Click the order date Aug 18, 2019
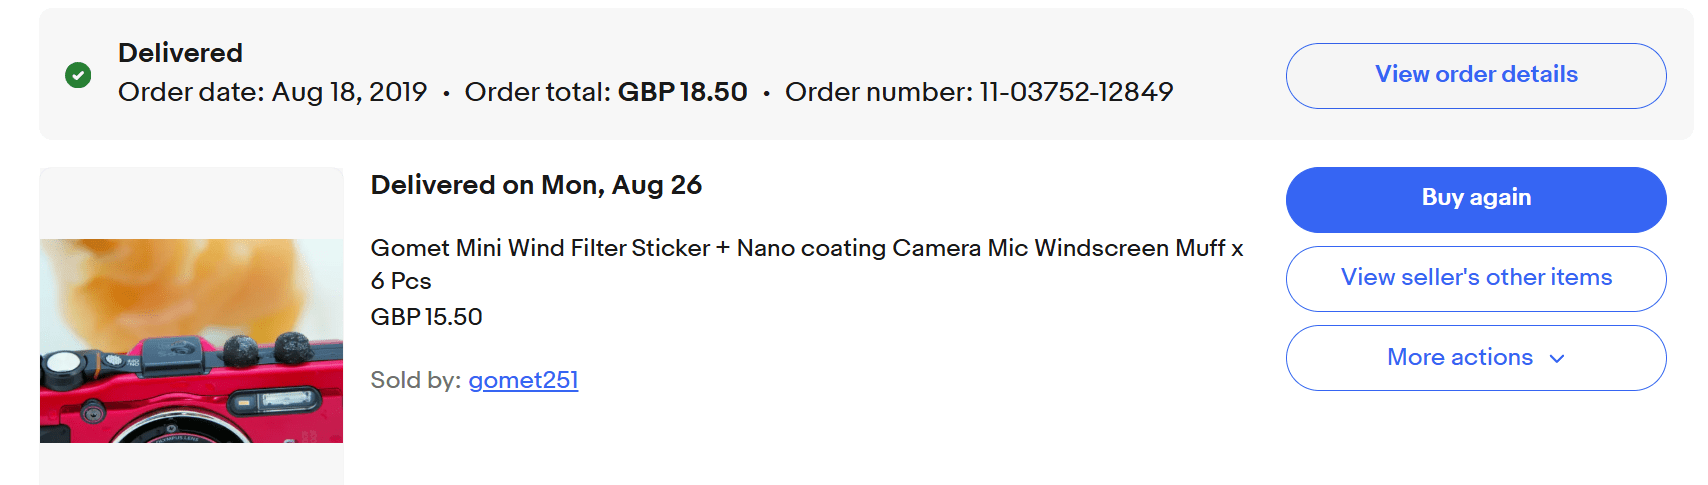Image resolution: width=1708 pixels, height=485 pixels. [x=349, y=92]
